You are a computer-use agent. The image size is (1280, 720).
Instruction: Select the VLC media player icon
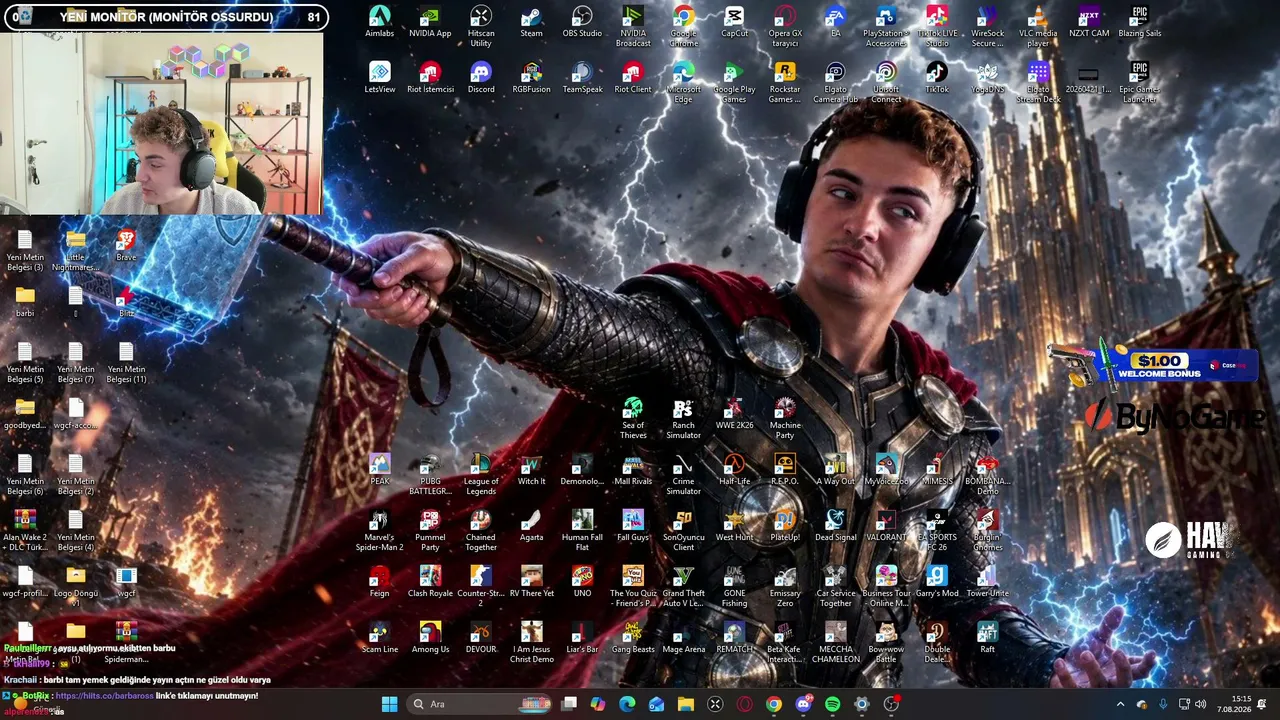[1038, 27]
